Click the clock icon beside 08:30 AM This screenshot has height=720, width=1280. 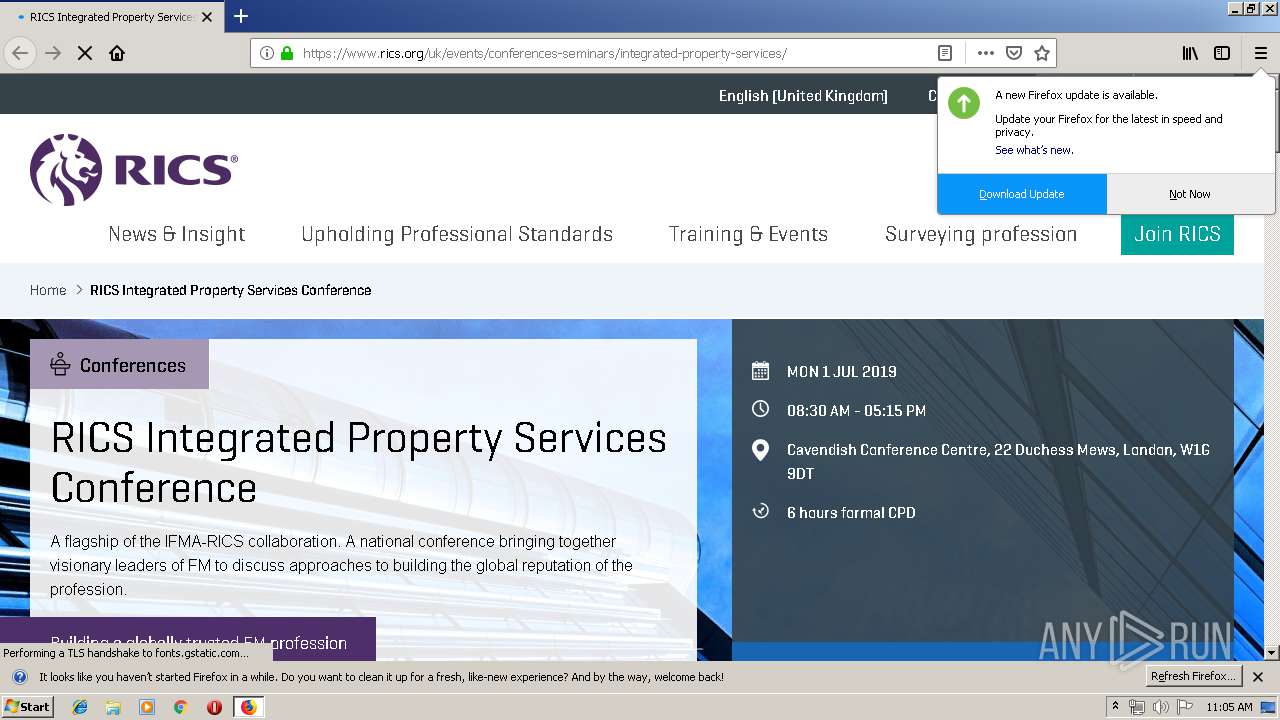click(x=760, y=409)
